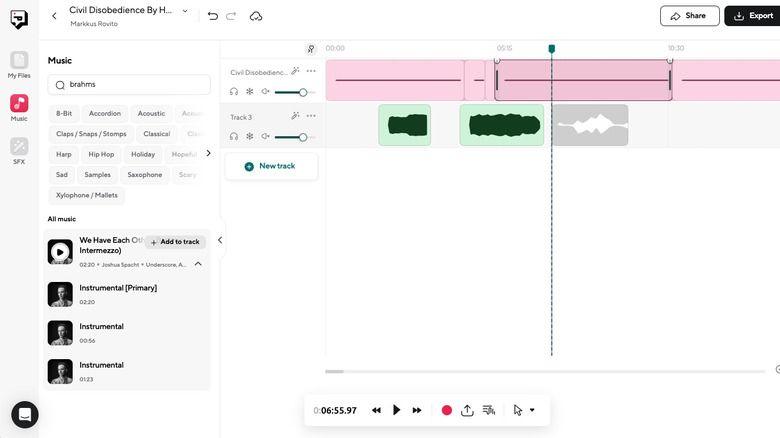
Task: Toggle solo headphones on Track 3
Action: pos(234,136)
